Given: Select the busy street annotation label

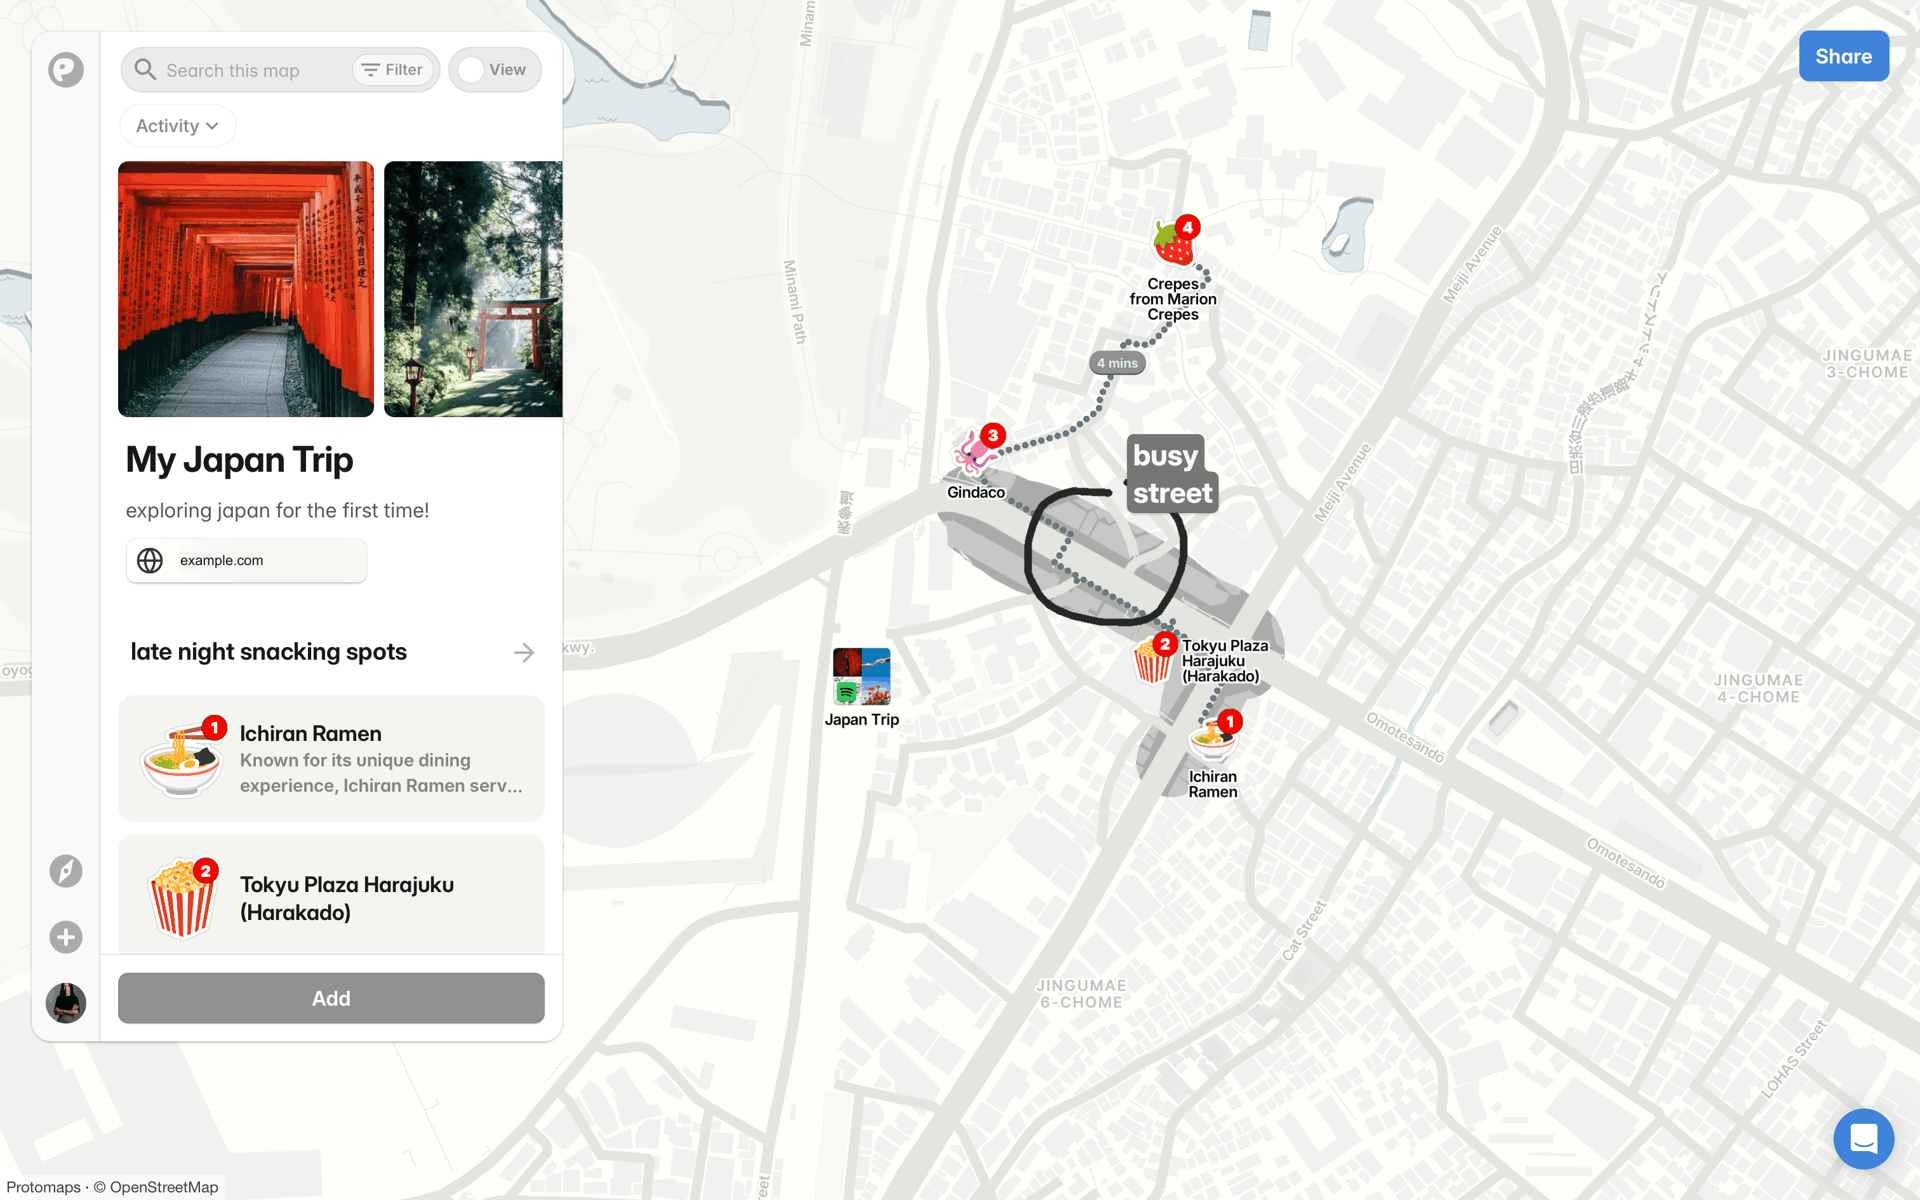Looking at the screenshot, I should point(1172,474).
